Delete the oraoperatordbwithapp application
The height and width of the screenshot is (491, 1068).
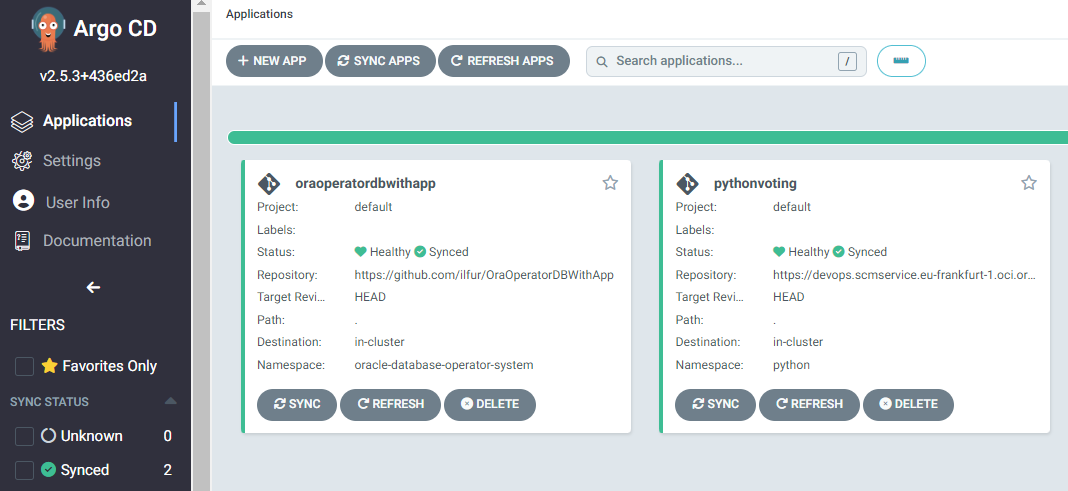[x=490, y=405]
